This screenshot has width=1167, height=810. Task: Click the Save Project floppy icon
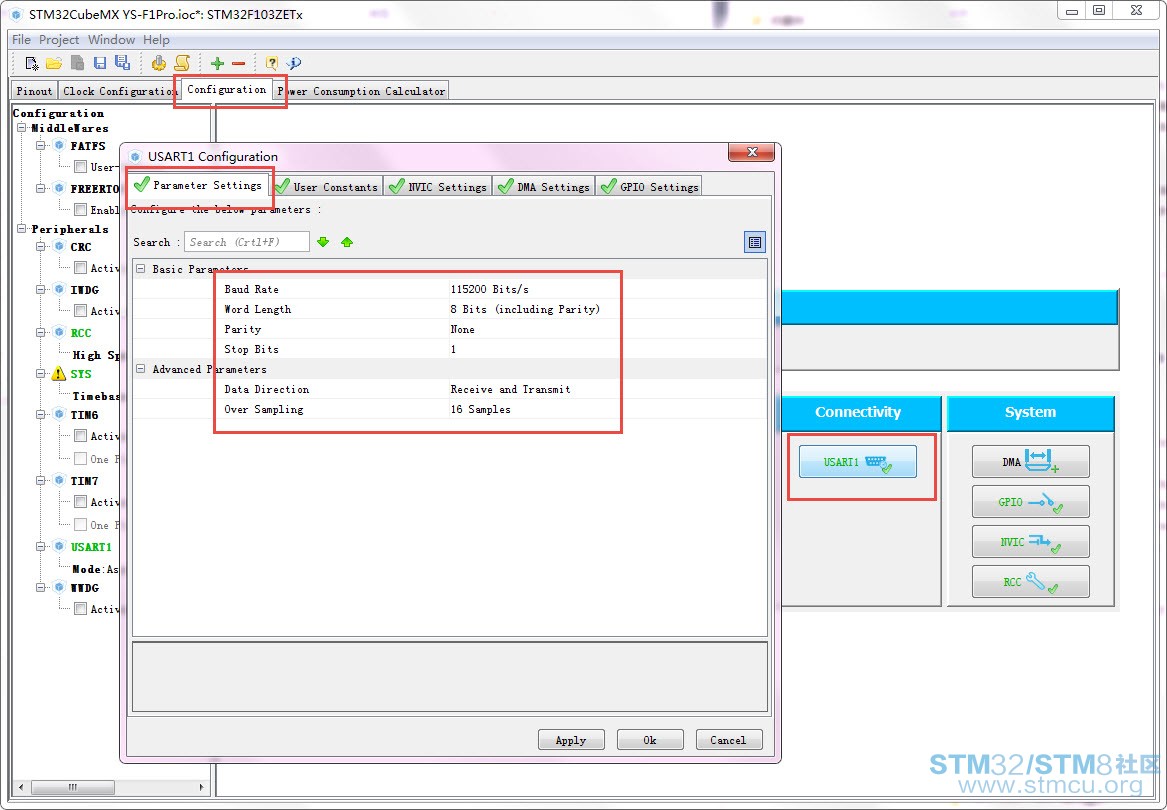point(100,63)
